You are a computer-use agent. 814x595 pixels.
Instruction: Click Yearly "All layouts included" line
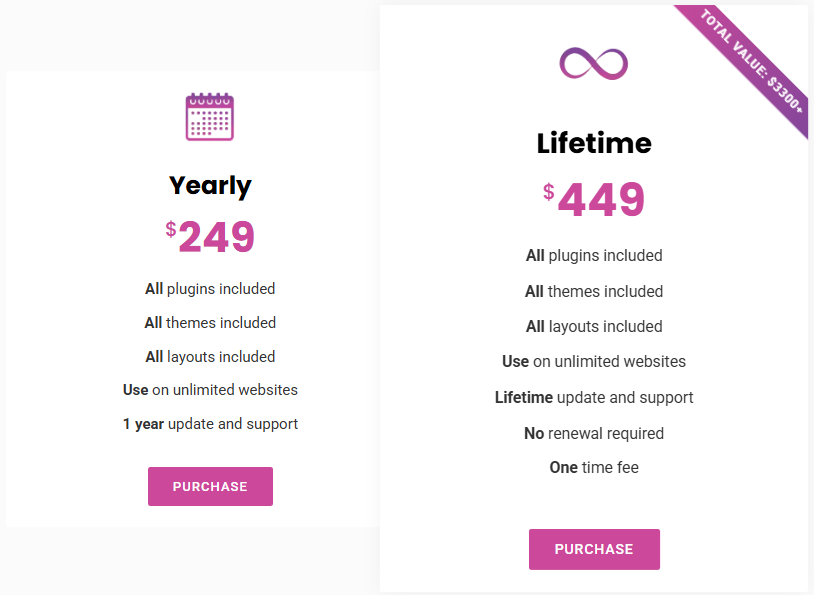click(x=210, y=357)
